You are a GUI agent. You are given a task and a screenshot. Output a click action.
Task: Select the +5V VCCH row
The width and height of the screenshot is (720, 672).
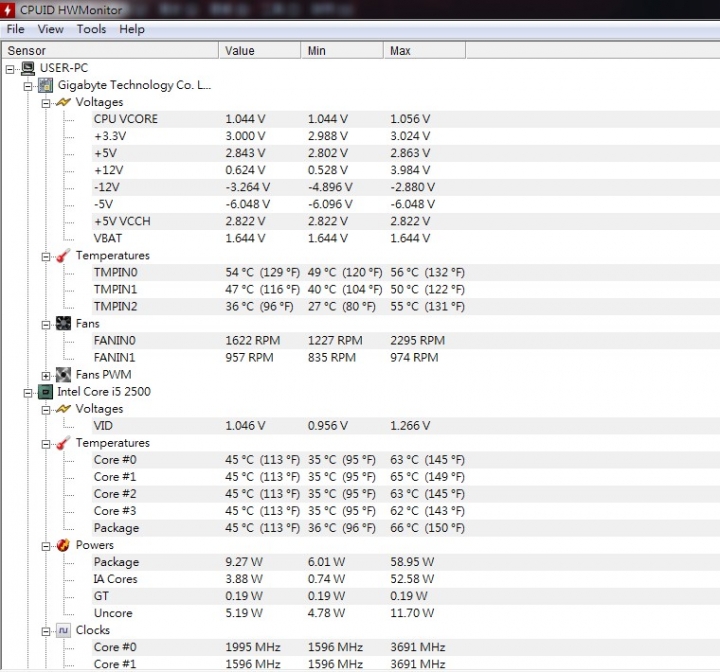click(x=405, y=221)
